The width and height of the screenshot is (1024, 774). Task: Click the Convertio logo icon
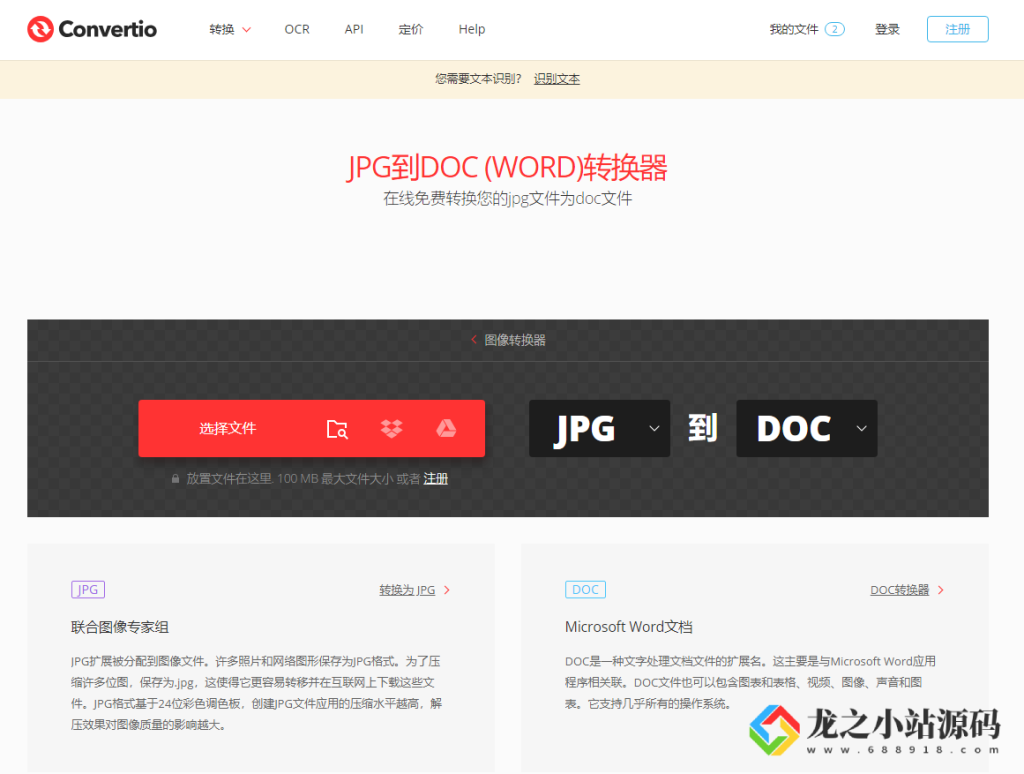click(40, 29)
